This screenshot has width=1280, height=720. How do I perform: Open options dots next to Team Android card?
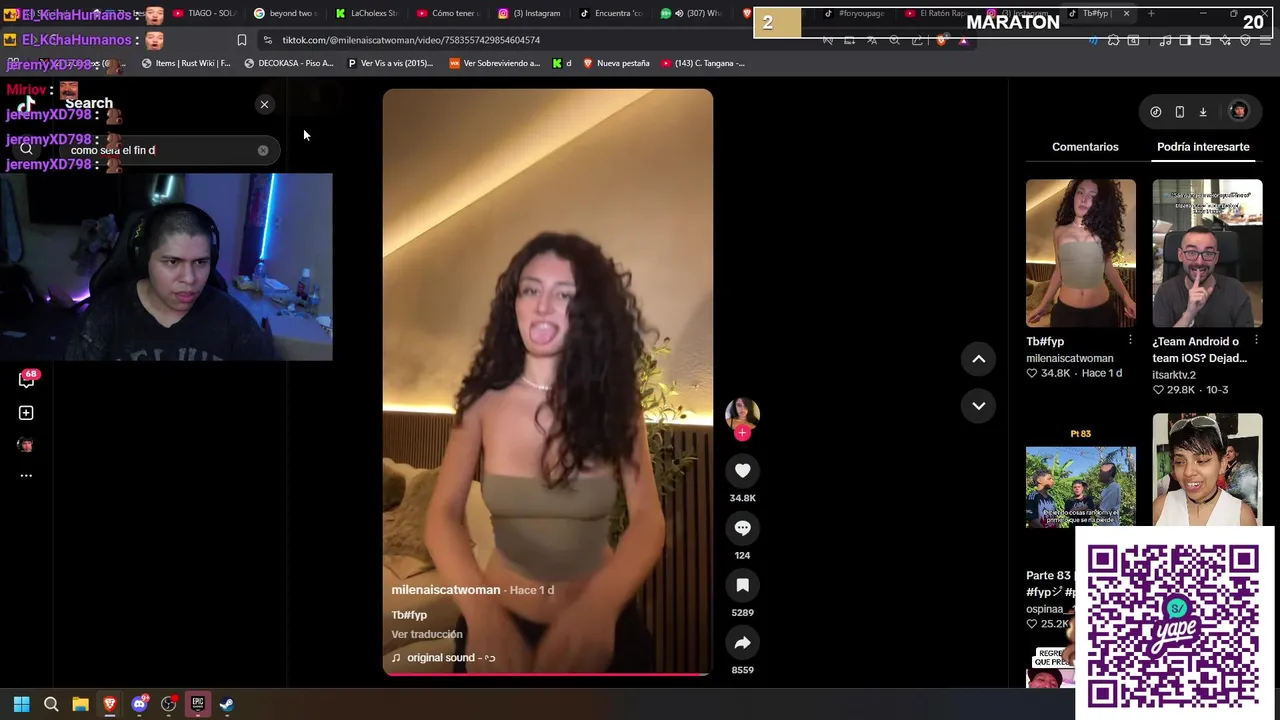1257,340
